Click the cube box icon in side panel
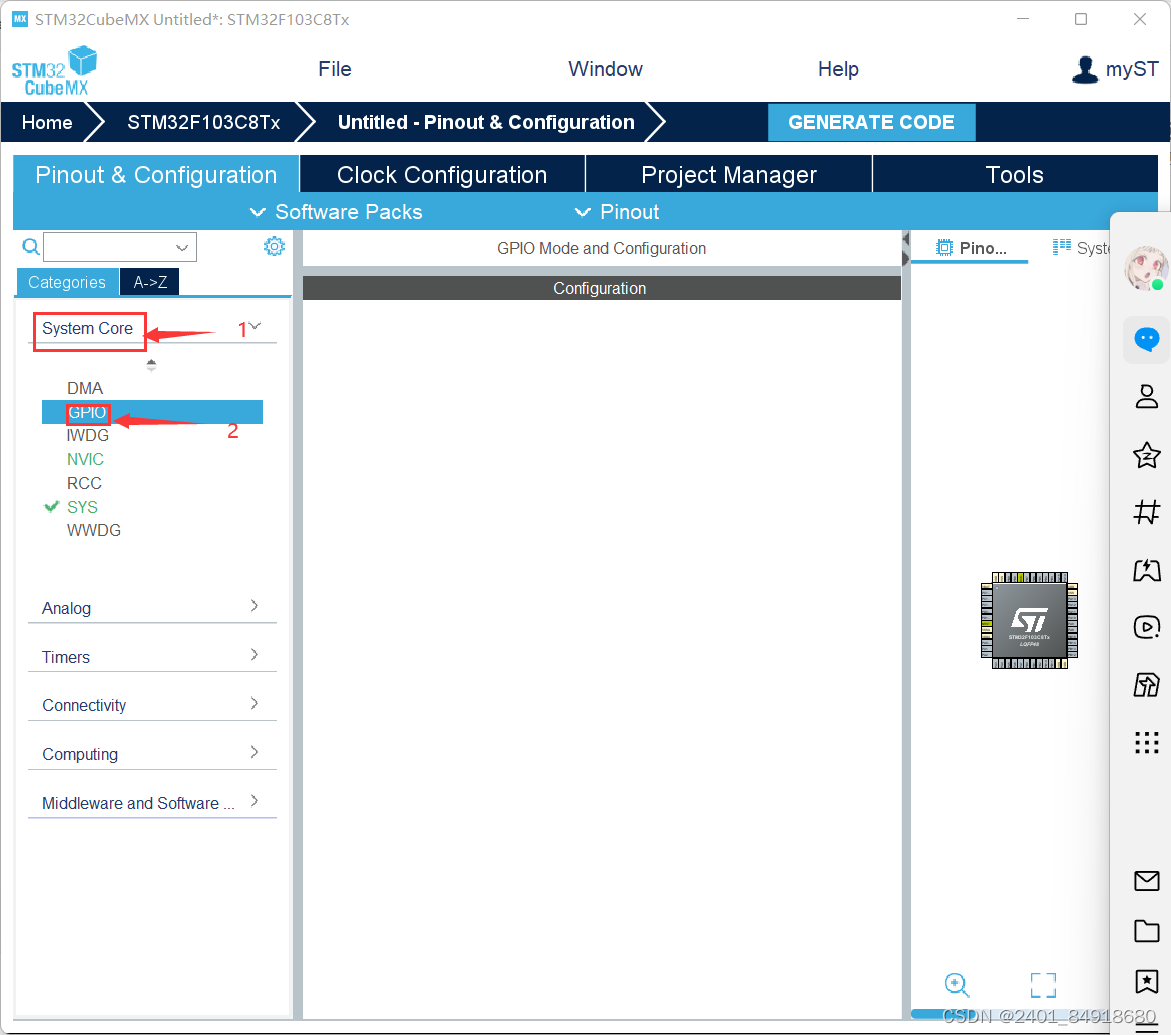This screenshot has height=1035, width=1171. [1146, 684]
